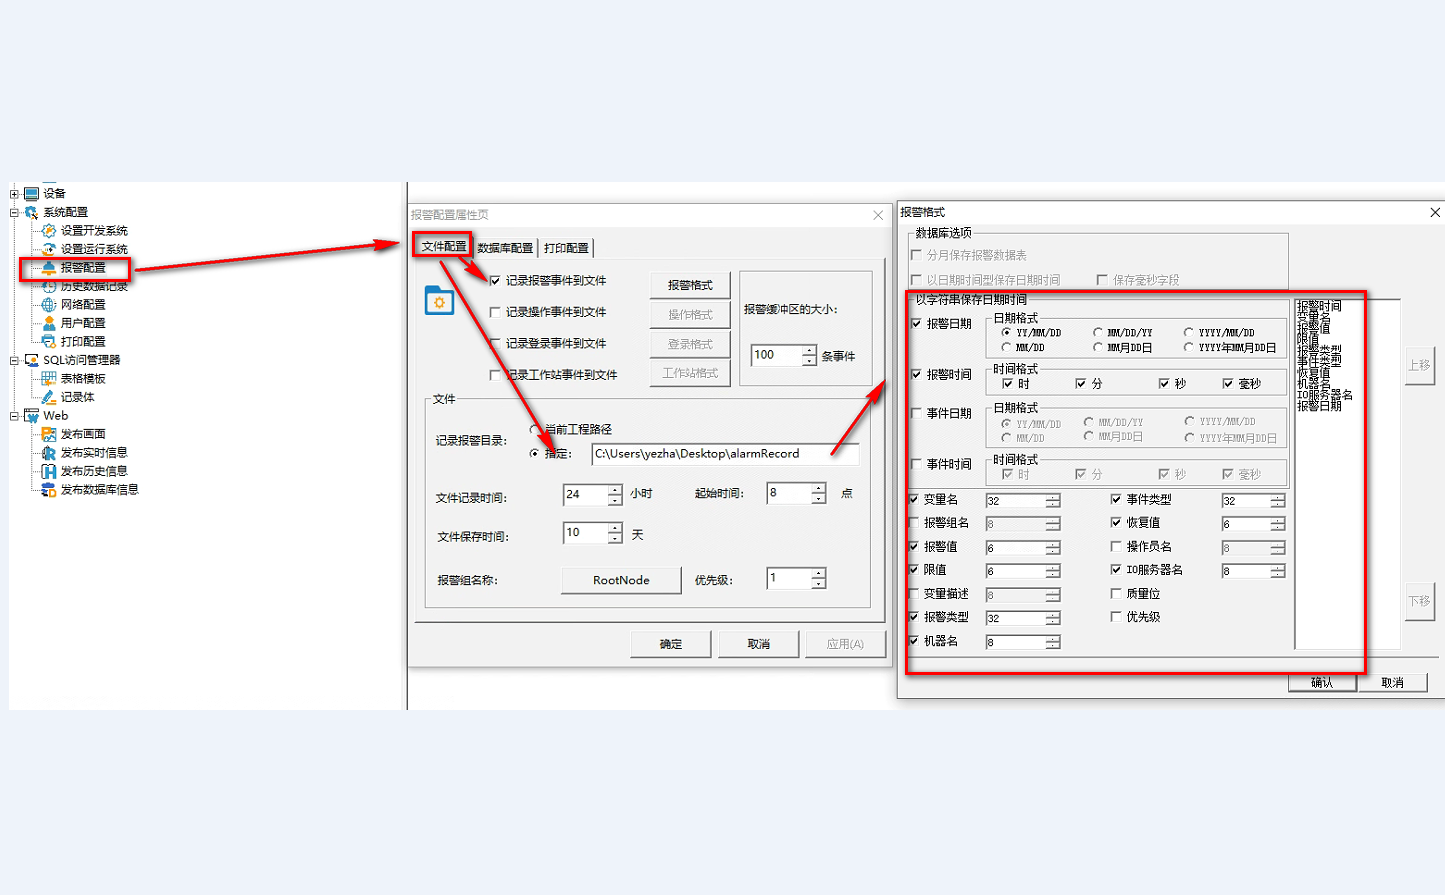The image size is (1445, 895).
Task: Click the 发布历史信息 H icon
Action: click(x=49, y=471)
